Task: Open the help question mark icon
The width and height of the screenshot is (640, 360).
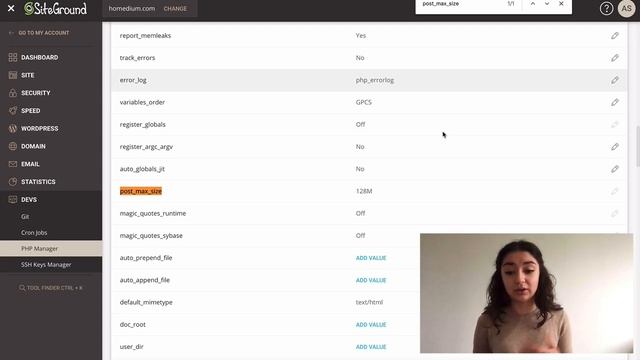Action: click(x=606, y=8)
